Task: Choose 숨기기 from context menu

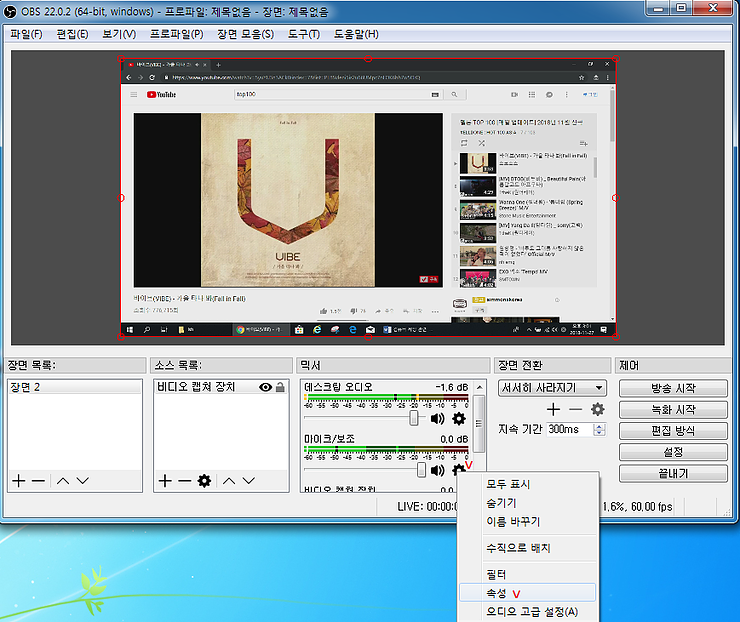Action: coord(528,503)
